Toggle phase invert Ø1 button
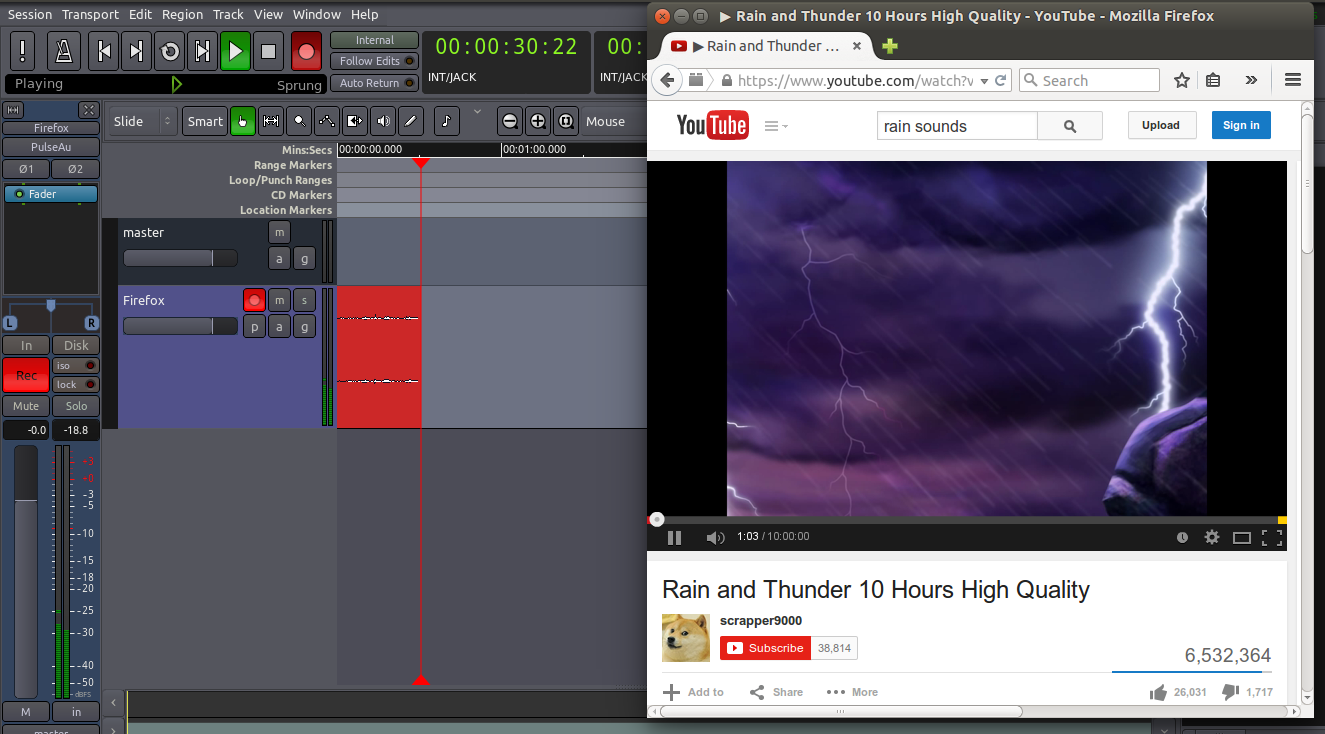1325x734 pixels. [x=26, y=169]
